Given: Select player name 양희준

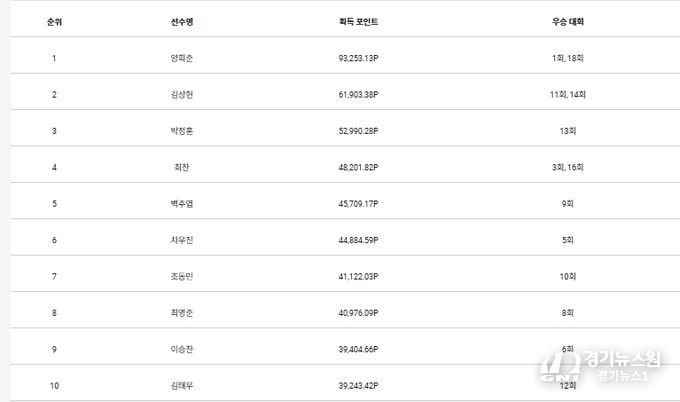Looking at the screenshot, I should pos(181,58).
